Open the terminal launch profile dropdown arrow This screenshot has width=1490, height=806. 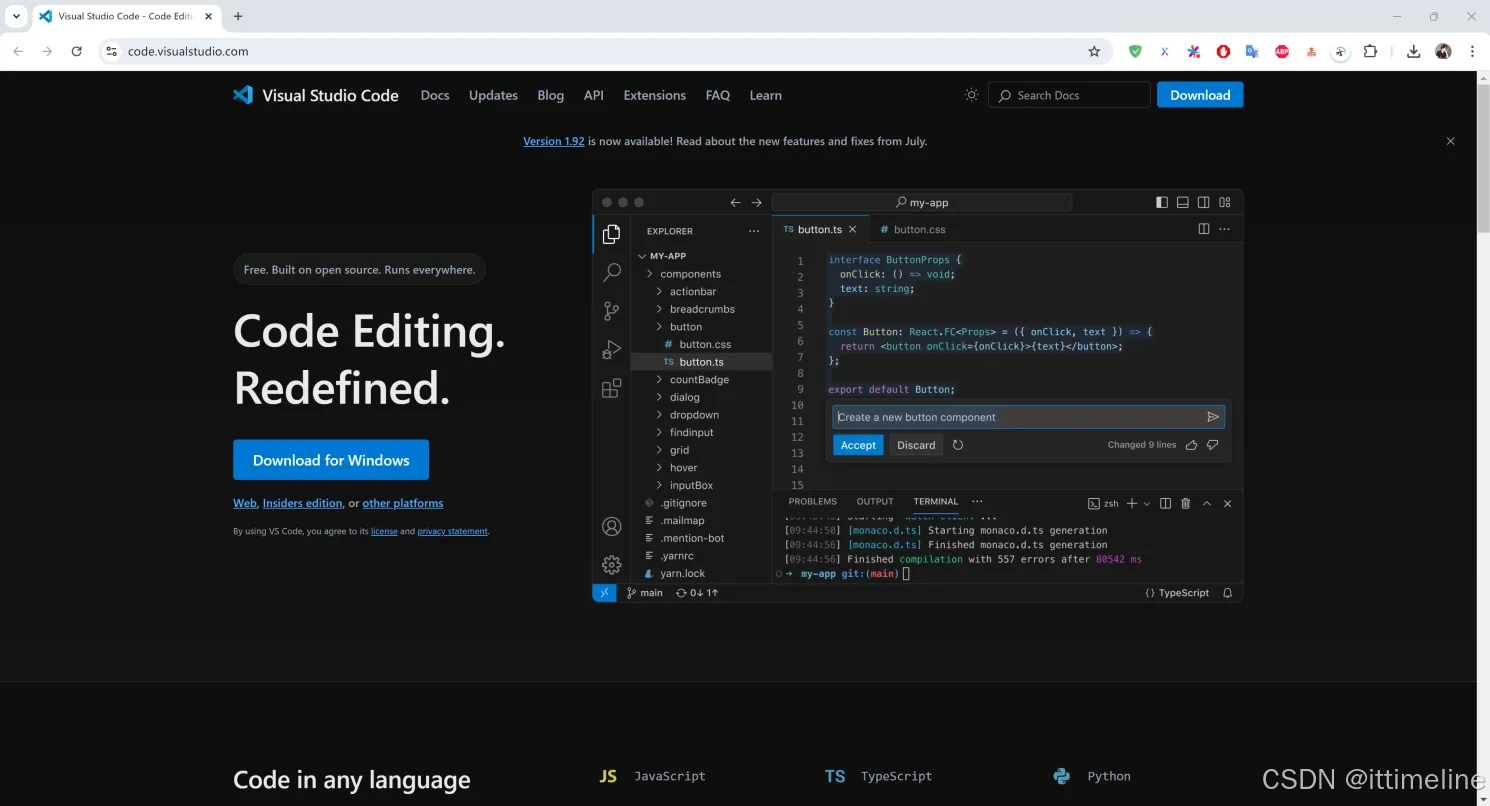[x=1147, y=504]
